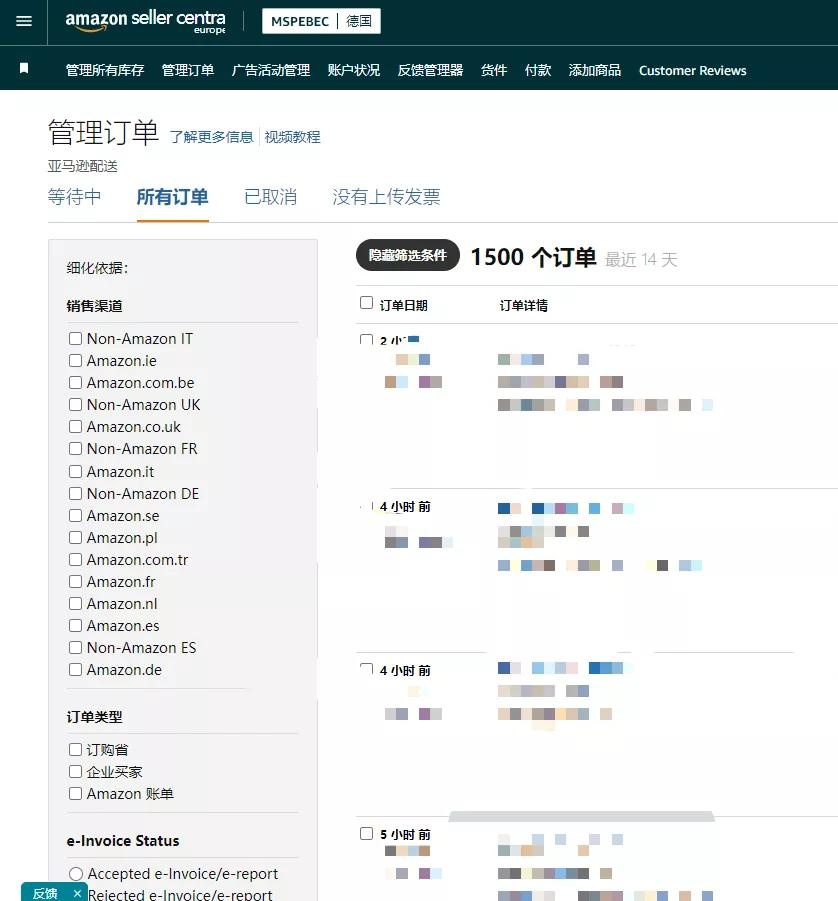Click the horizontal scrollbar in orders list
The height and width of the screenshot is (901, 838).
[x=581, y=817]
